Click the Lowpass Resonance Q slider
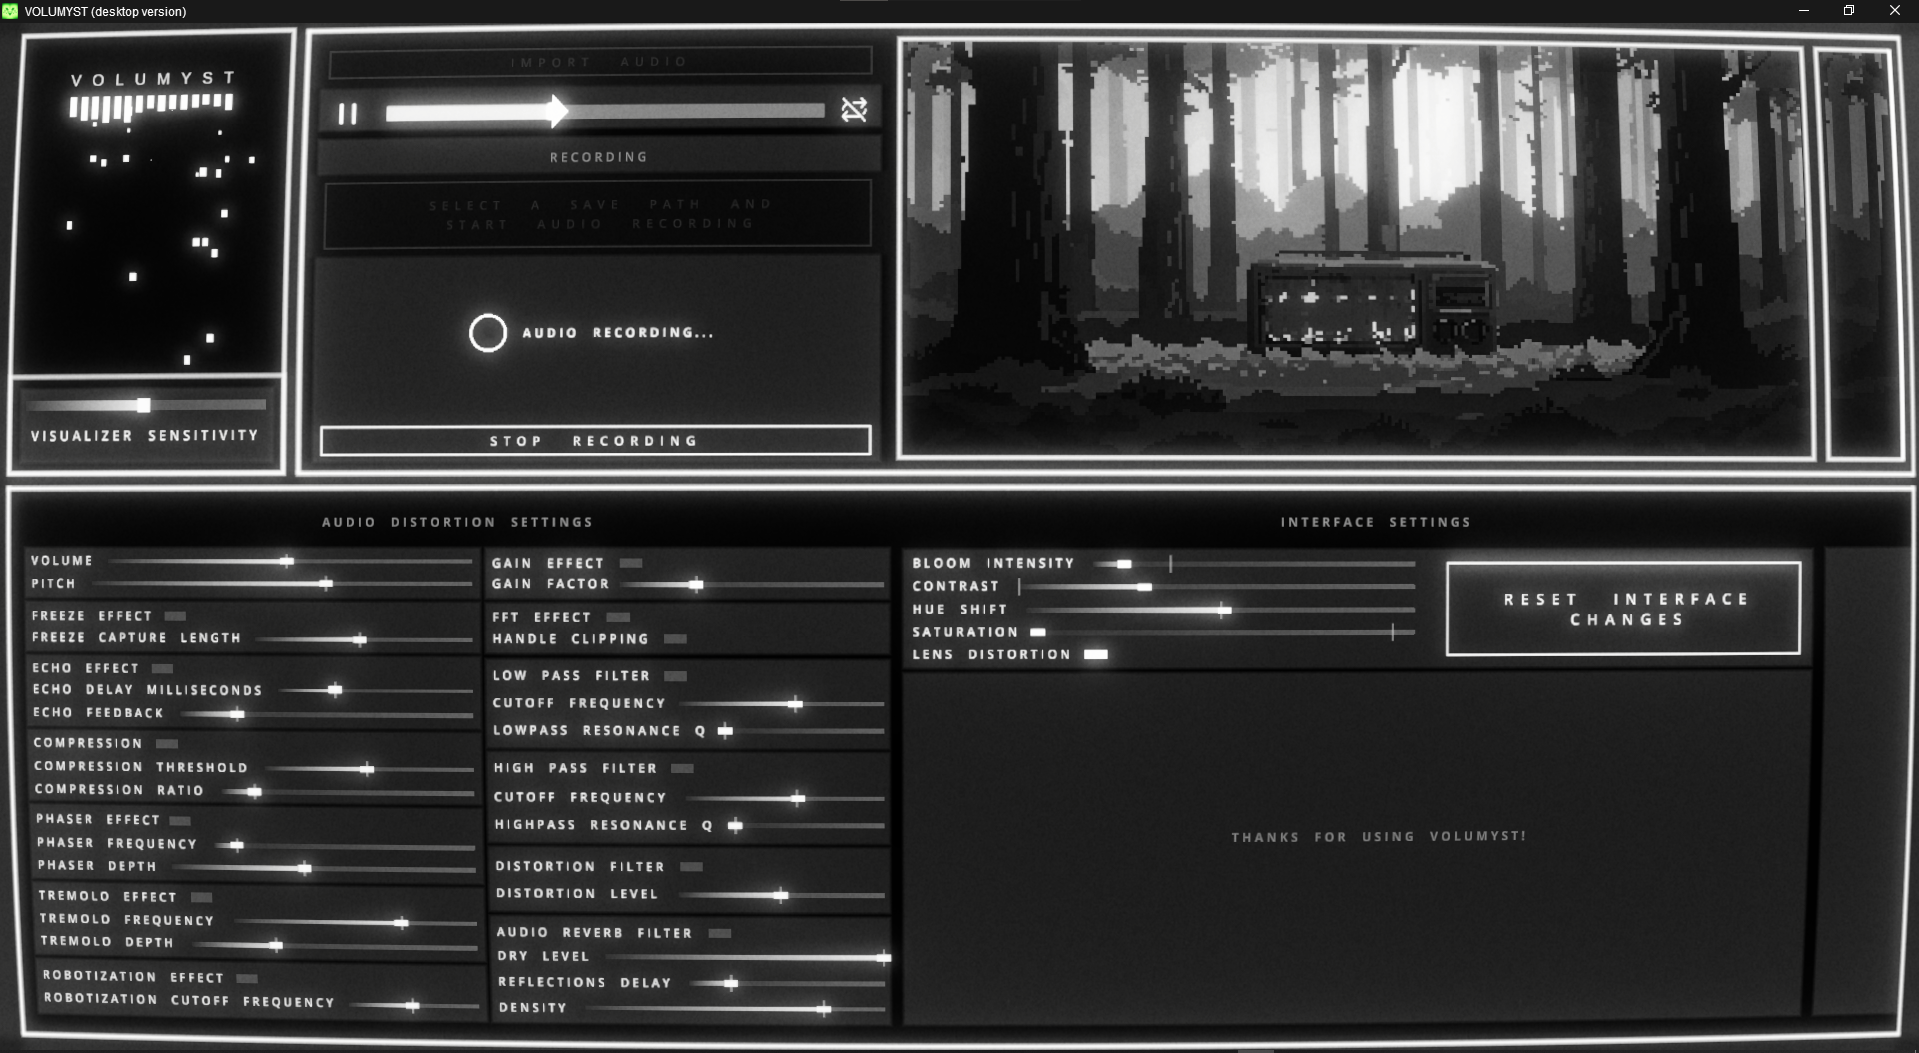 (800, 731)
